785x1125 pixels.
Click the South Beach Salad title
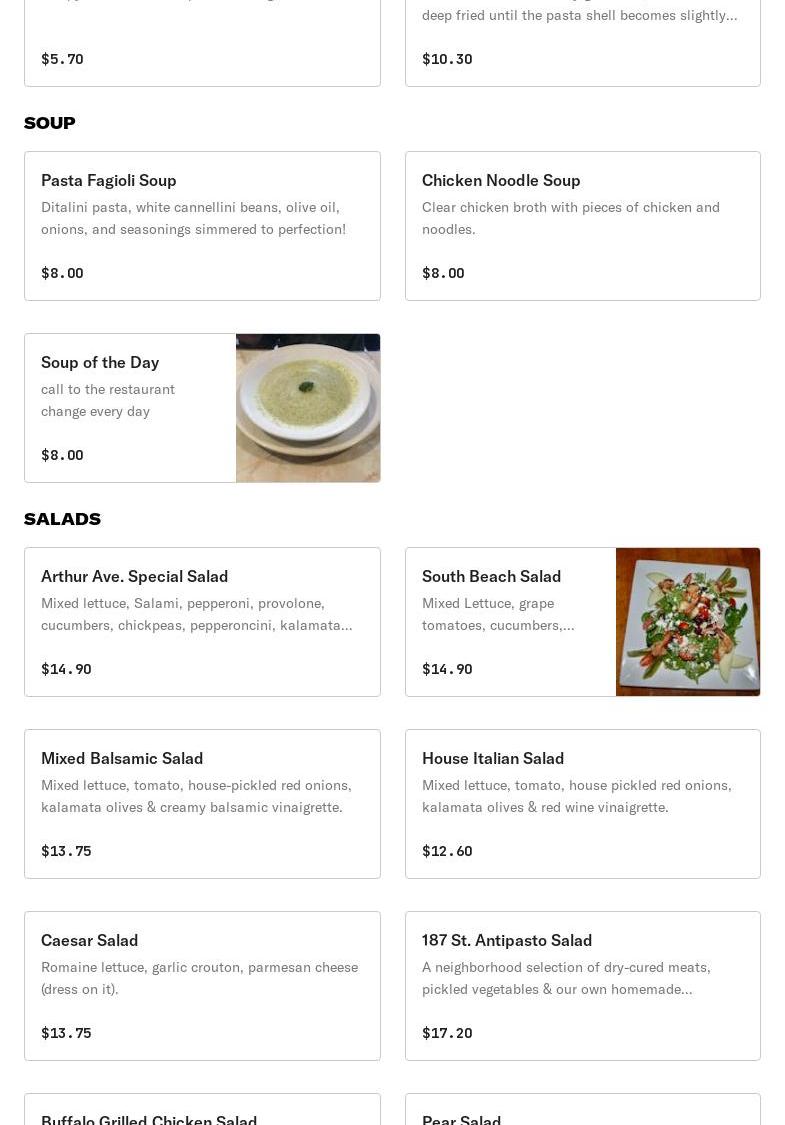(x=491, y=576)
